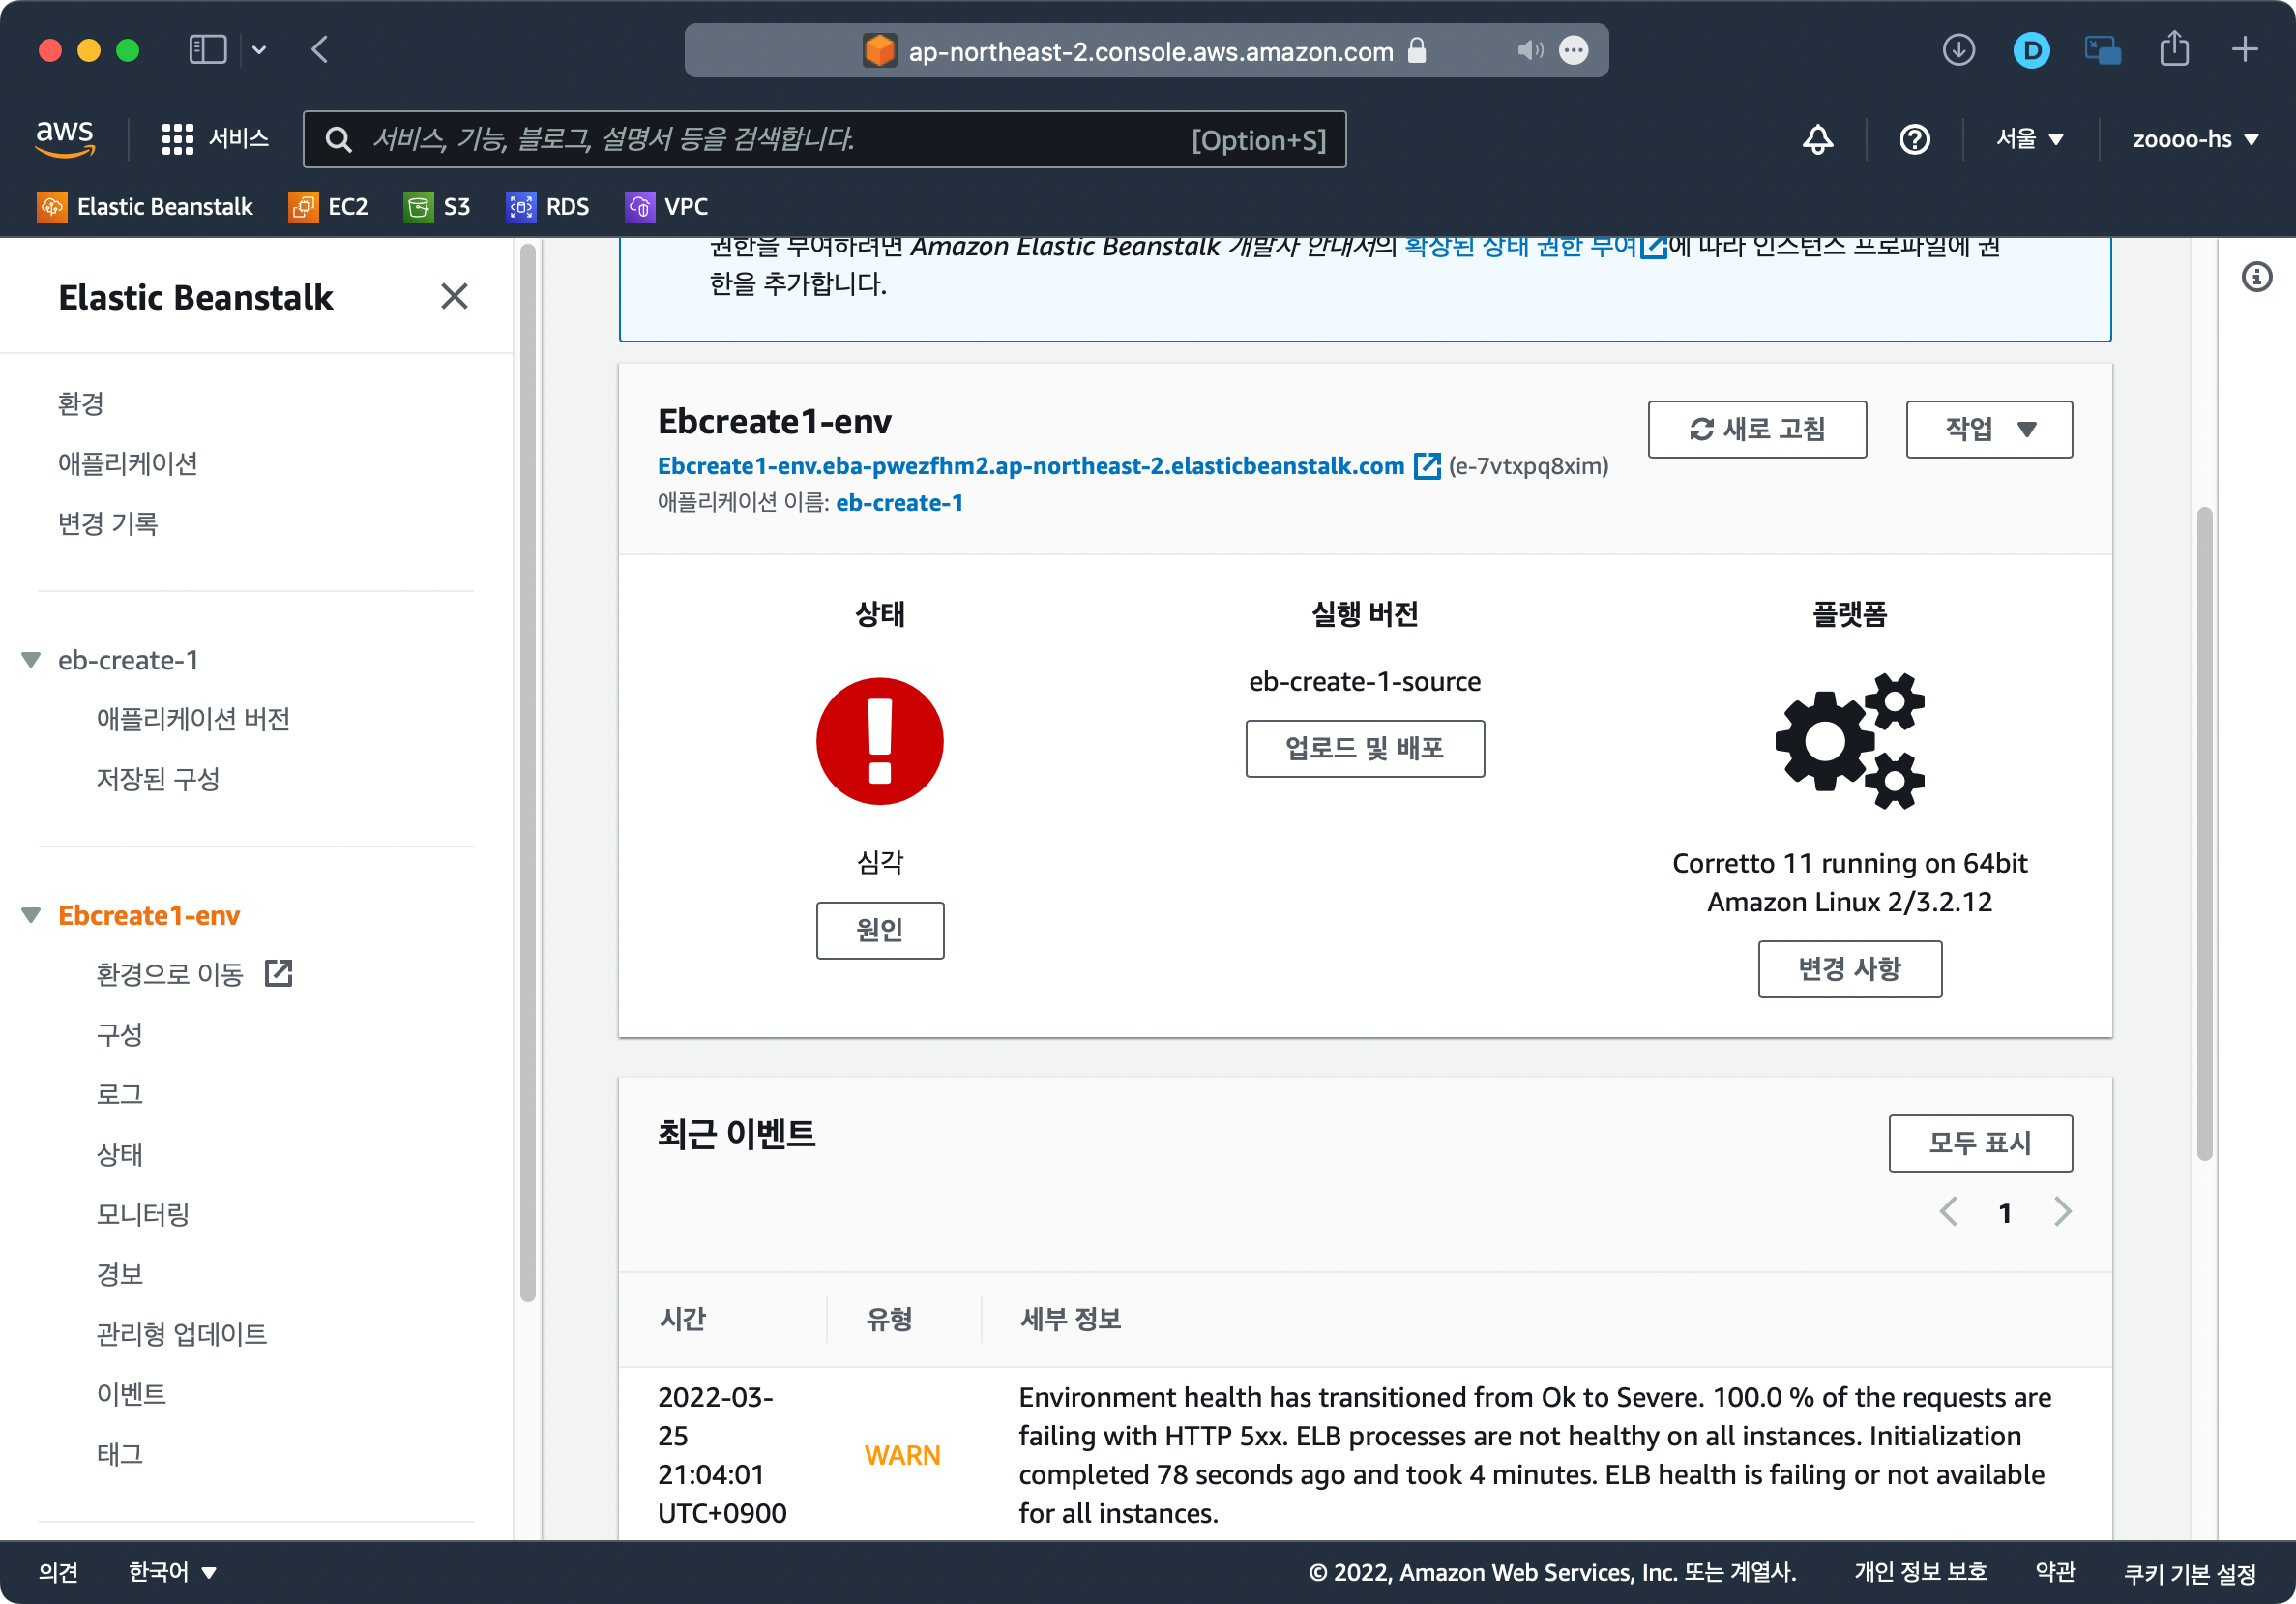The image size is (2296, 1604).
Task: Open the Ebcreate1-env elasticbeanstalk.com URL link
Action: coord(1030,466)
